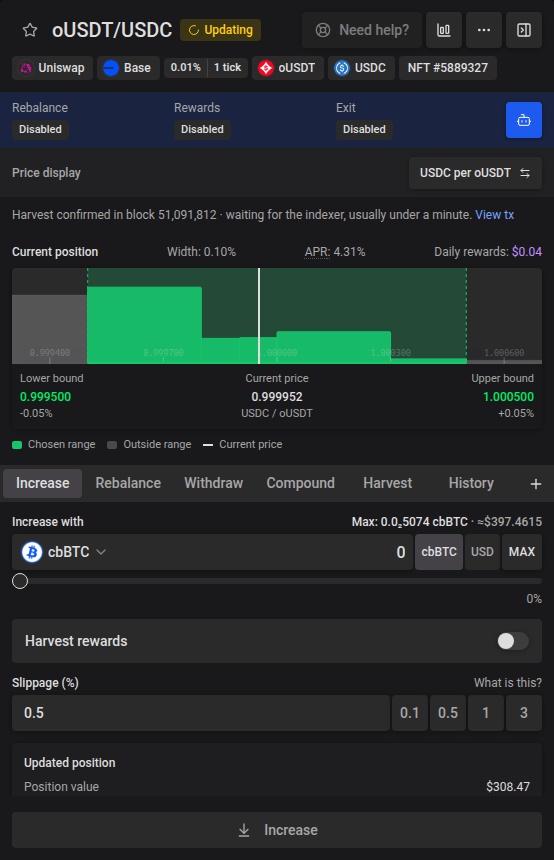Set slippage preset to 0.5
The image size is (554, 860).
448,713
